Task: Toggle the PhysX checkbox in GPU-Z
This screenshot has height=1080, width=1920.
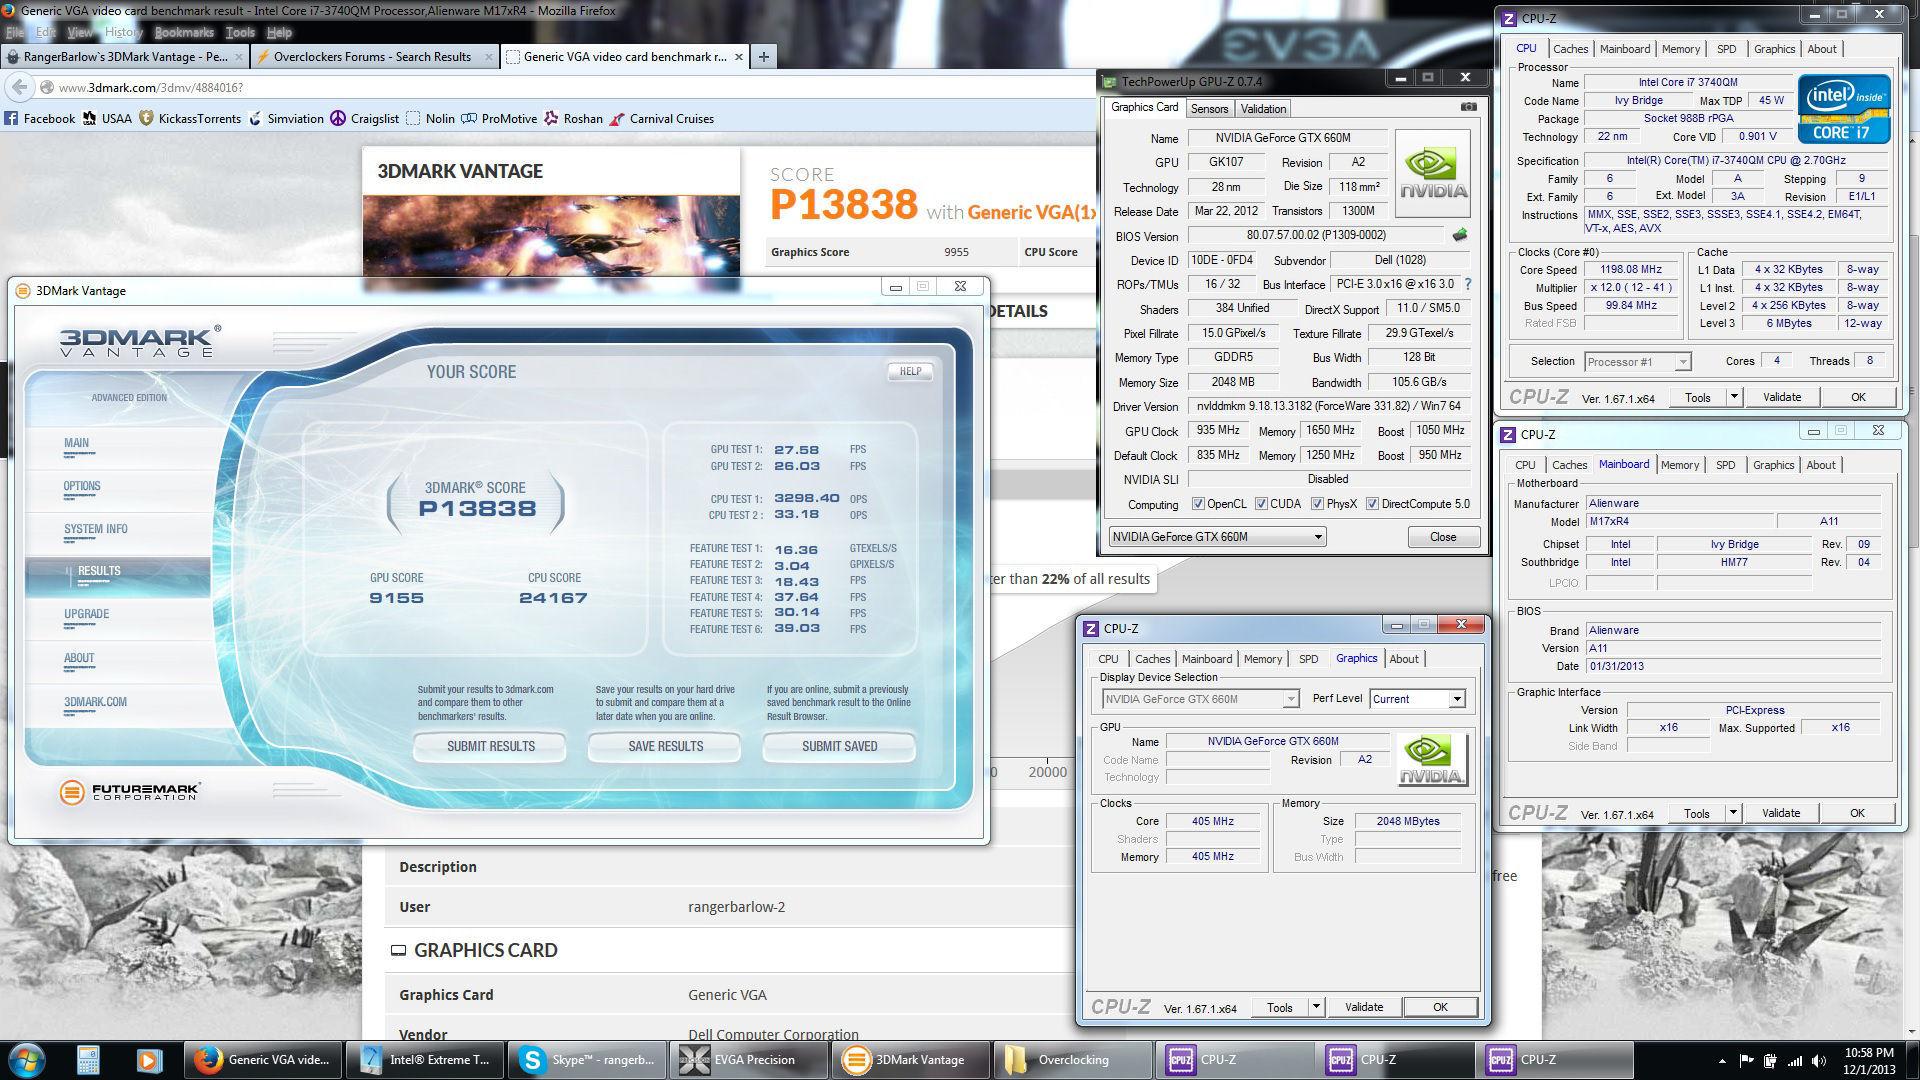Action: [1318, 504]
